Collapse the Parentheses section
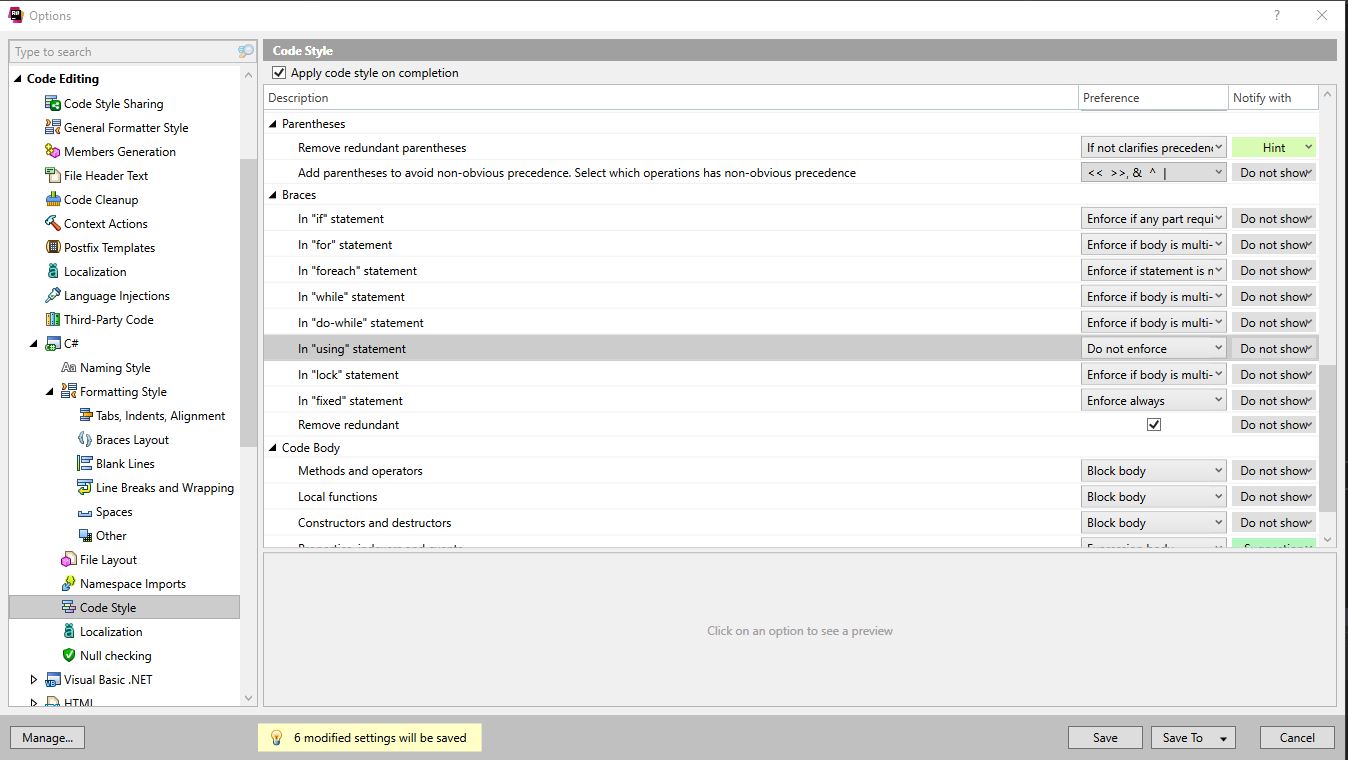Screen dimensions: 1348x760 tap(273, 124)
